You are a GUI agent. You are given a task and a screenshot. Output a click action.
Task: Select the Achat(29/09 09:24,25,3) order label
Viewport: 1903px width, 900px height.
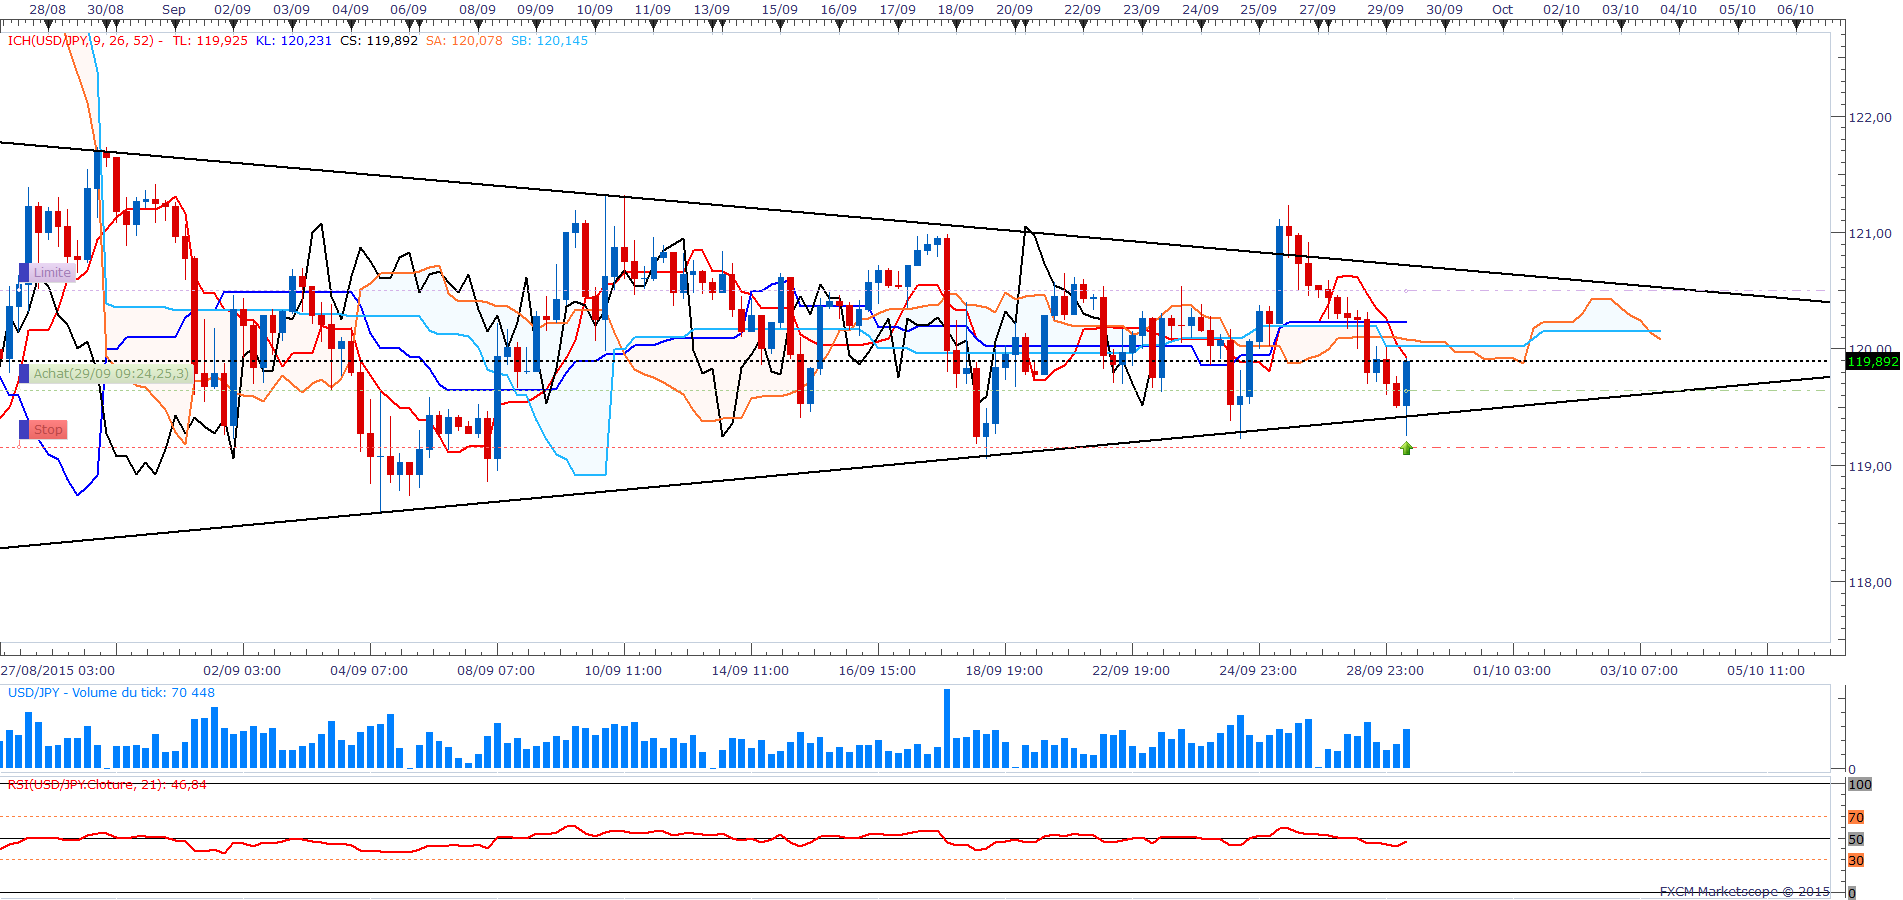111,374
